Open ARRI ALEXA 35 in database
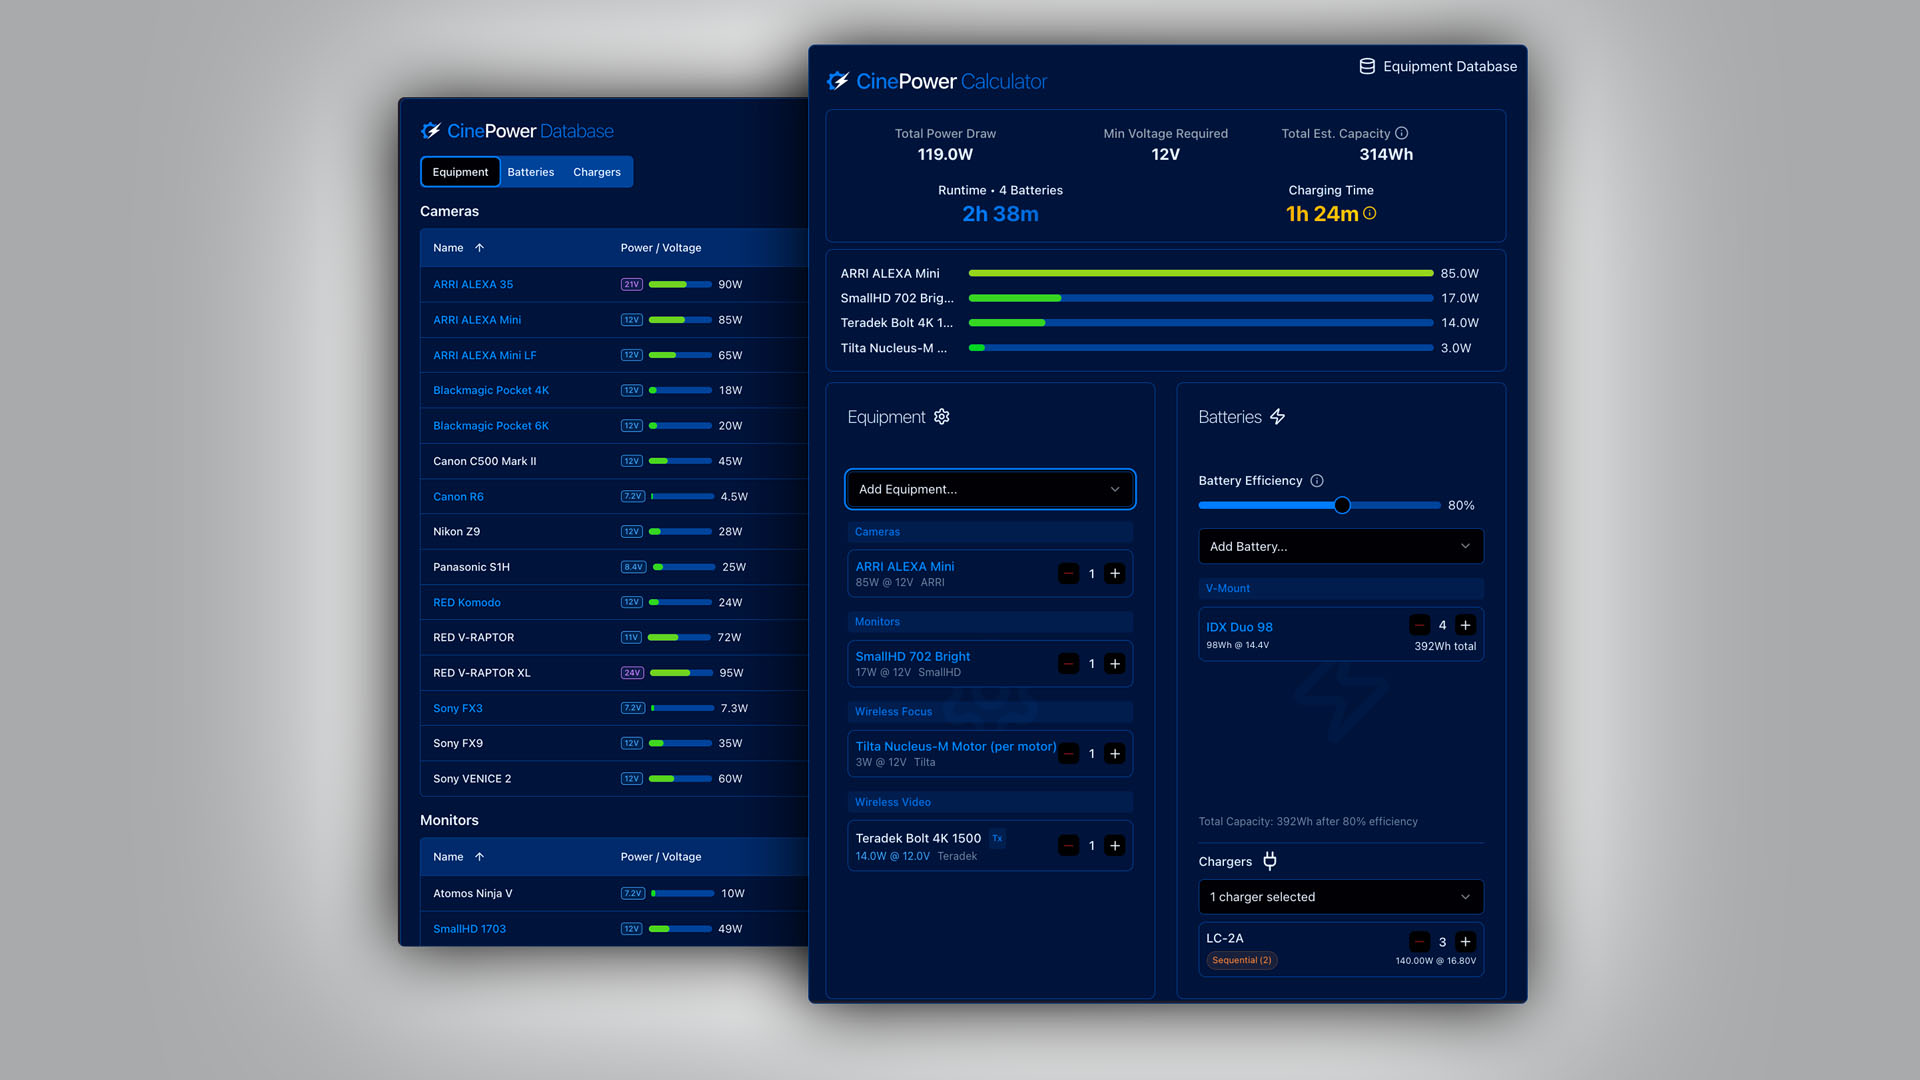Image resolution: width=1920 pixels, height=1080 pixels. 473,284
